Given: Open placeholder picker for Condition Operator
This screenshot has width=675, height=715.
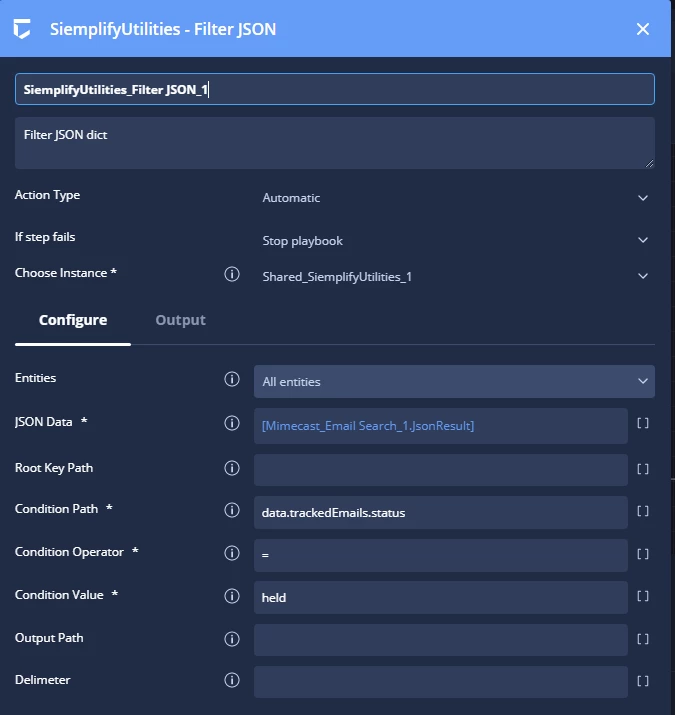Looking at the screenshot, I should click(643, 554).
